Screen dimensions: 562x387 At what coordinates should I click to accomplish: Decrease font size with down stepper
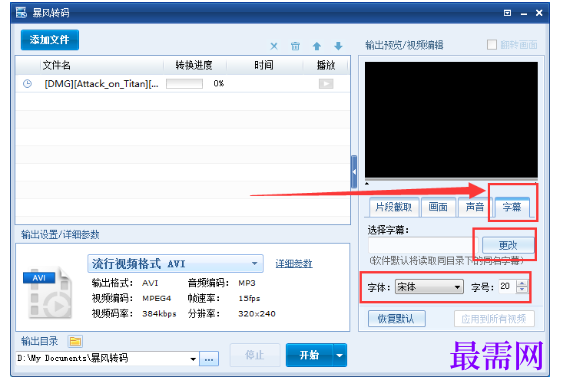point(522,290)
